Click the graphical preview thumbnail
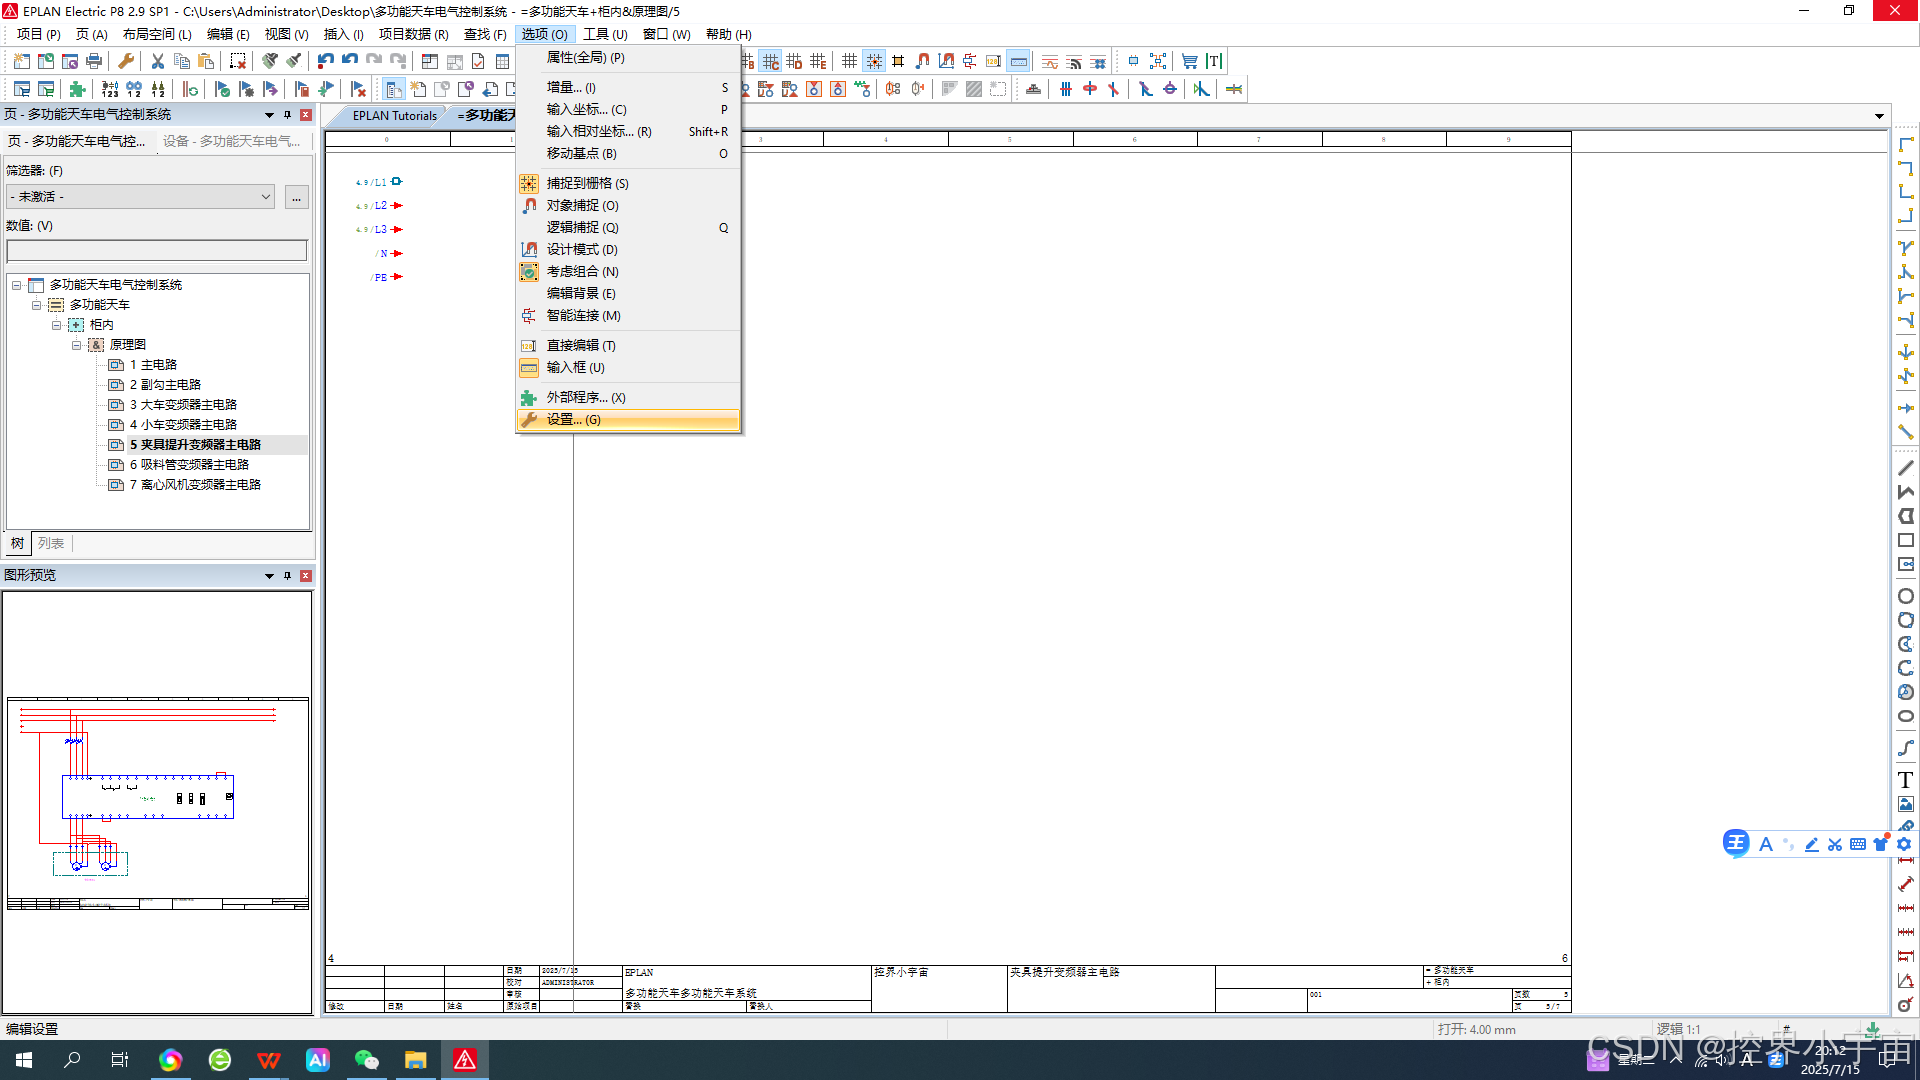The height and width of the screenshot is (1080, 1920). (158, 803)
